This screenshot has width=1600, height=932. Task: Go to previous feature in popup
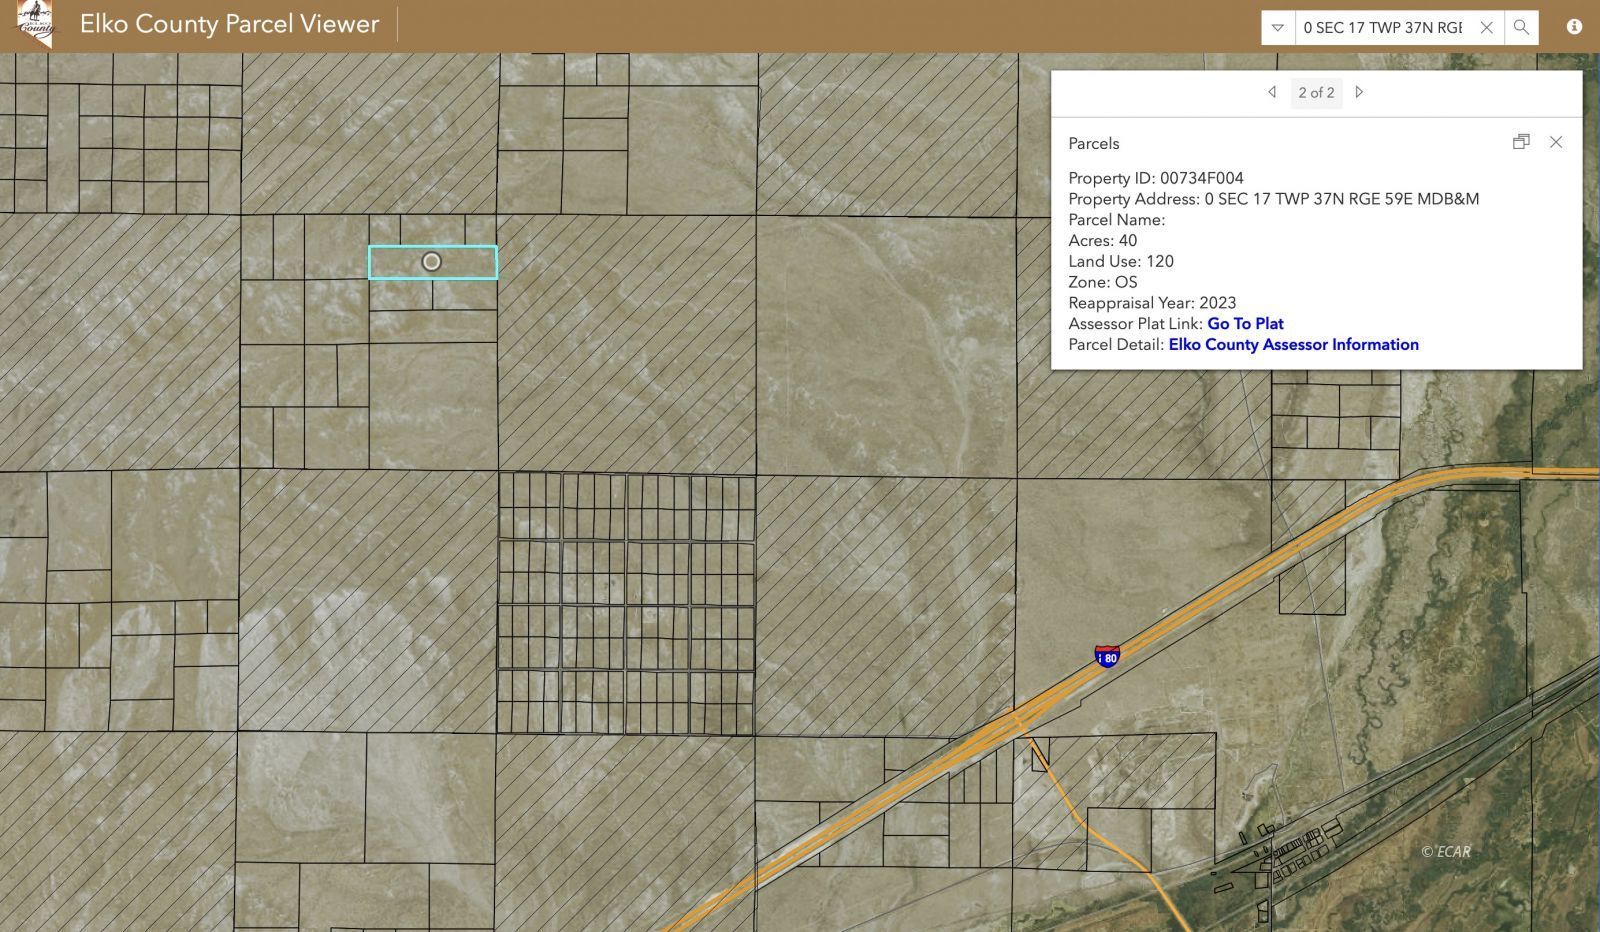1272,92
